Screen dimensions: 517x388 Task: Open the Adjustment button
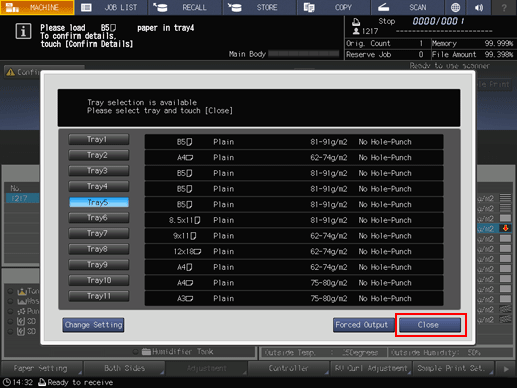pyautogui.click(x=206, y=368)
